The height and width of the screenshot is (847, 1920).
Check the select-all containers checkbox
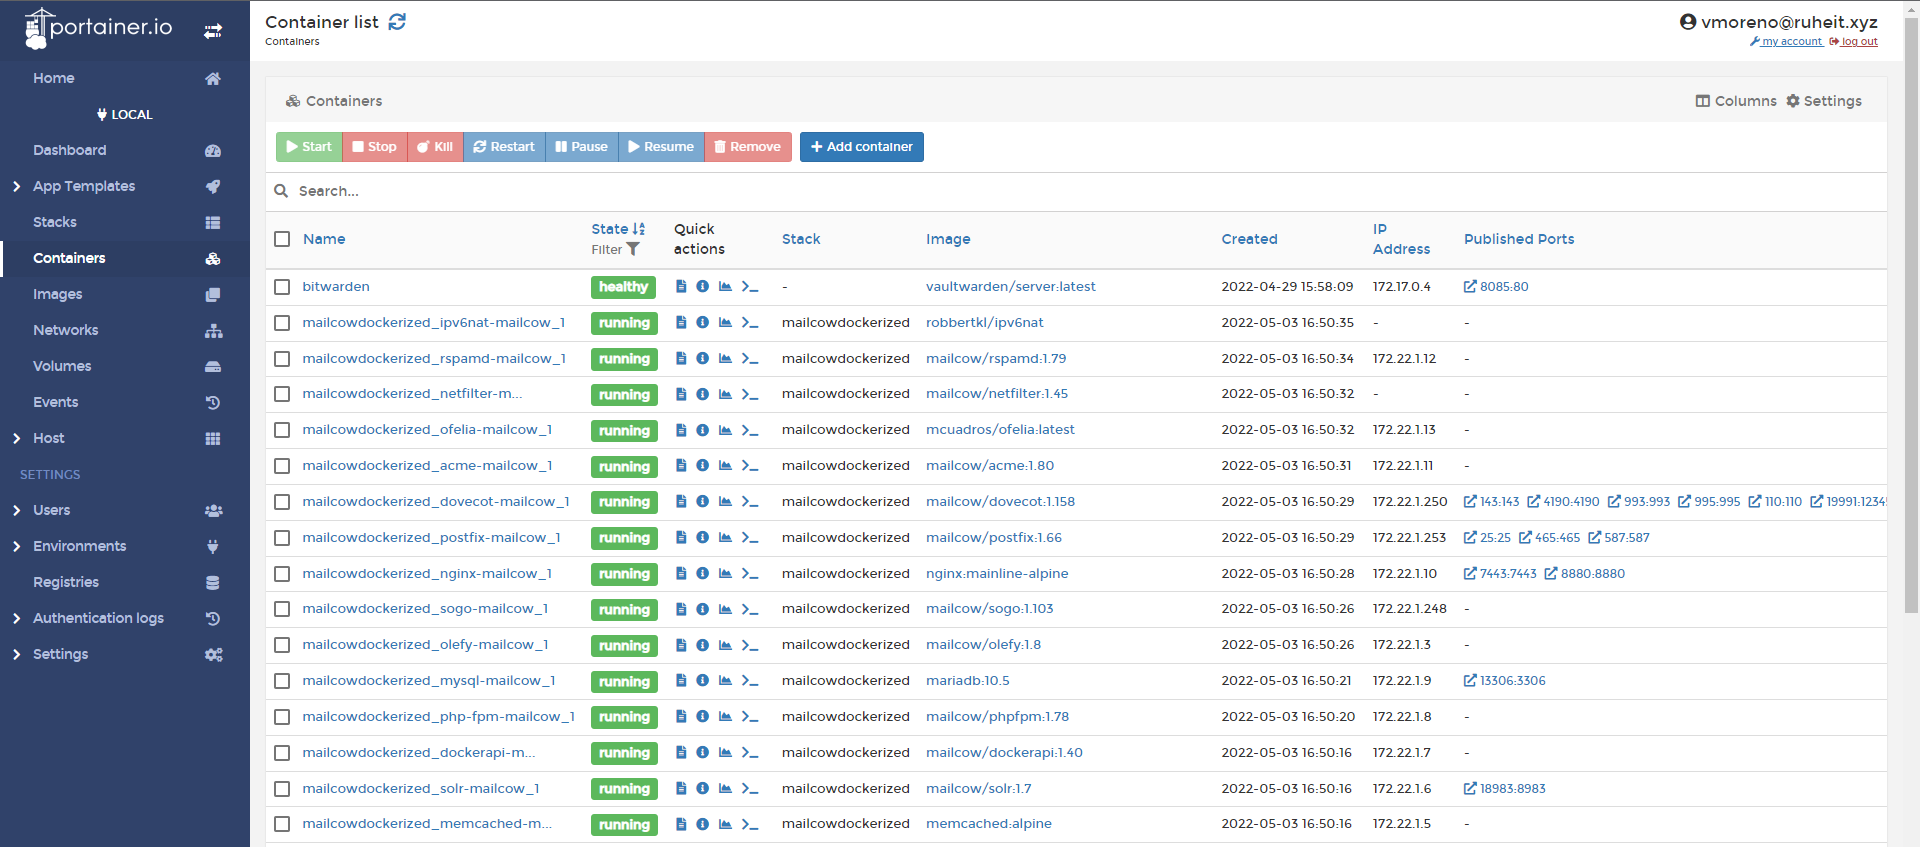pyautogui.click(x=282, y=239)
